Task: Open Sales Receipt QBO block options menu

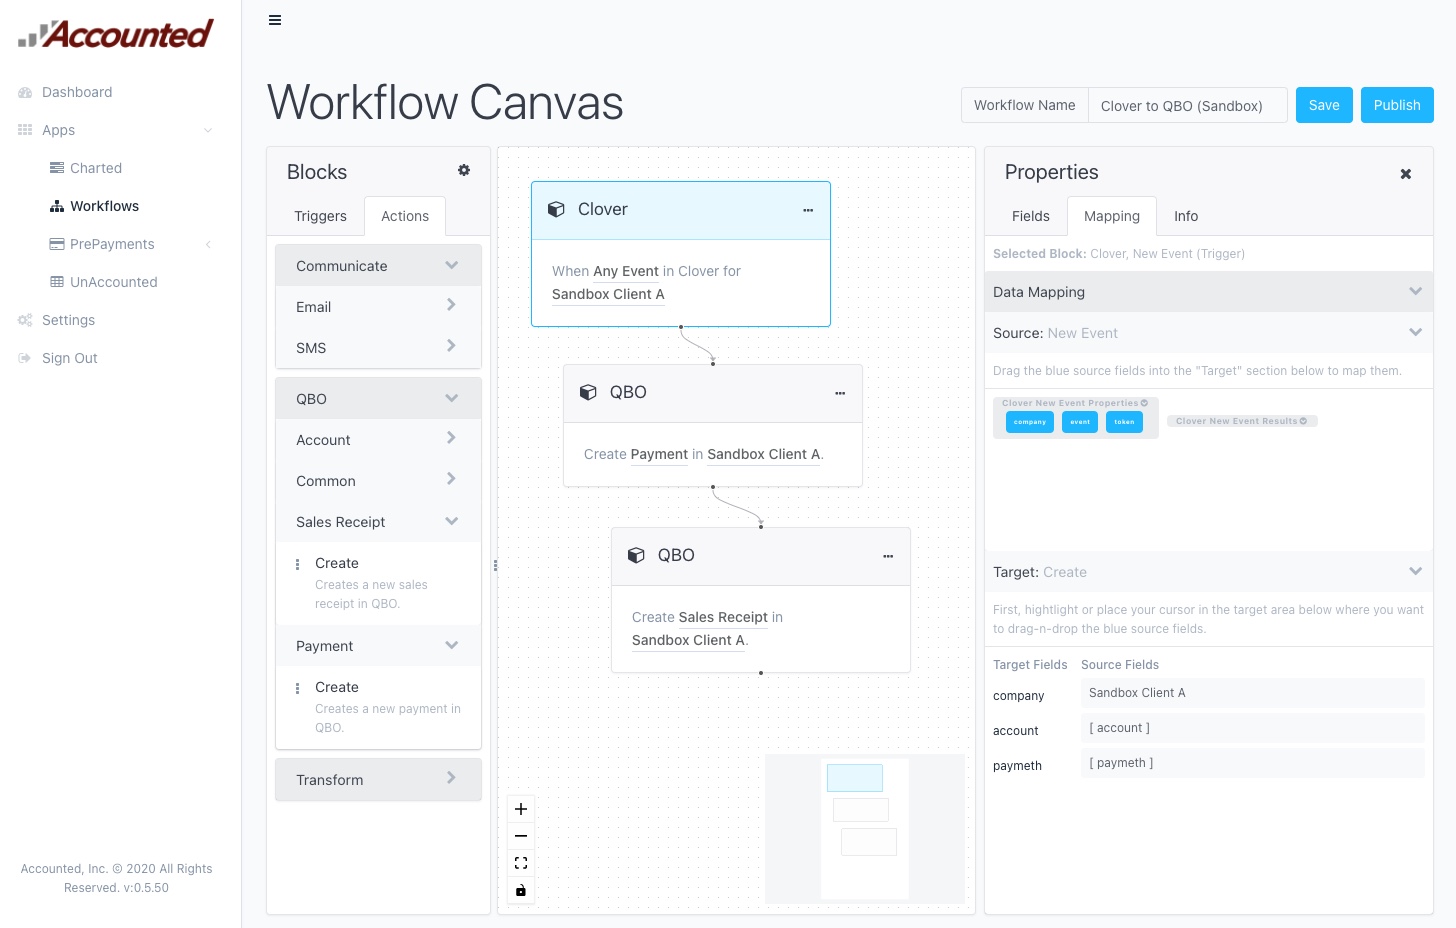Action: pyautogui.click(x=888, y=556)
